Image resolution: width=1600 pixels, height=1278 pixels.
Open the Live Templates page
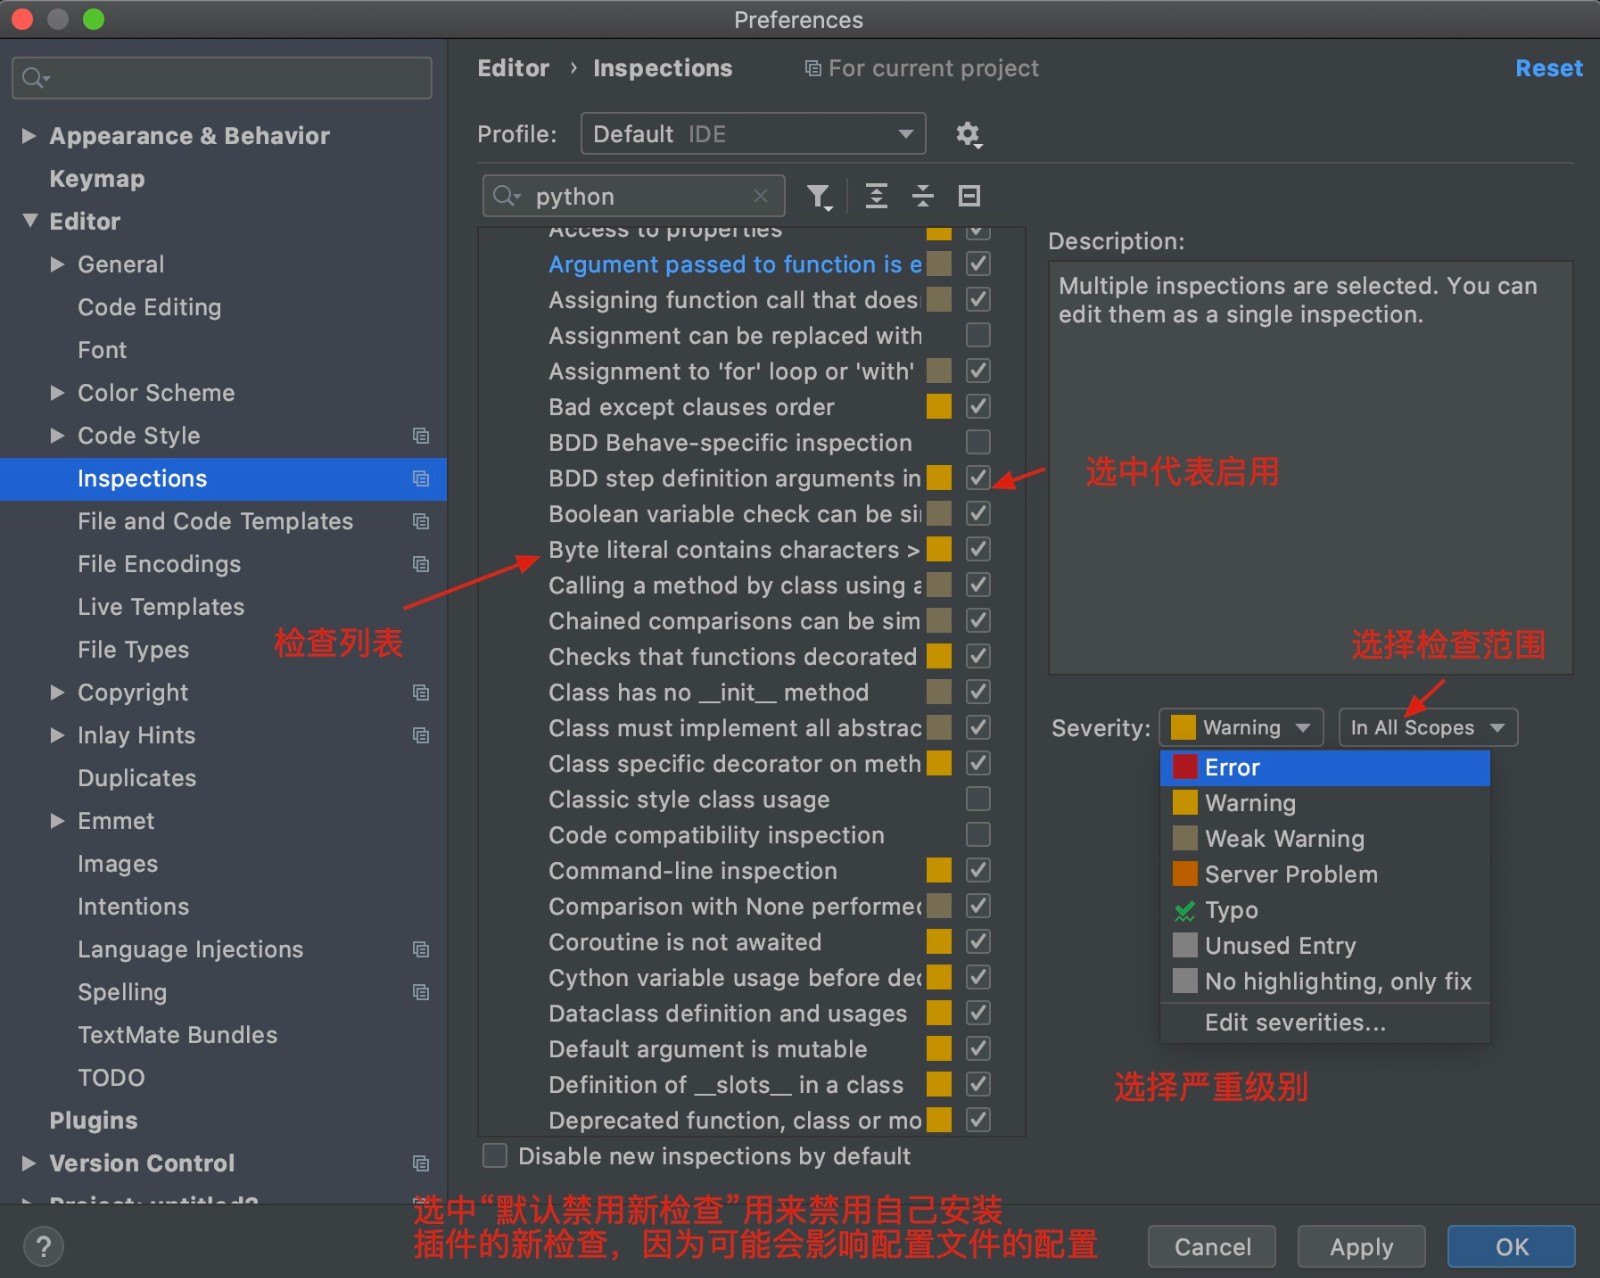tap(161, 607)
